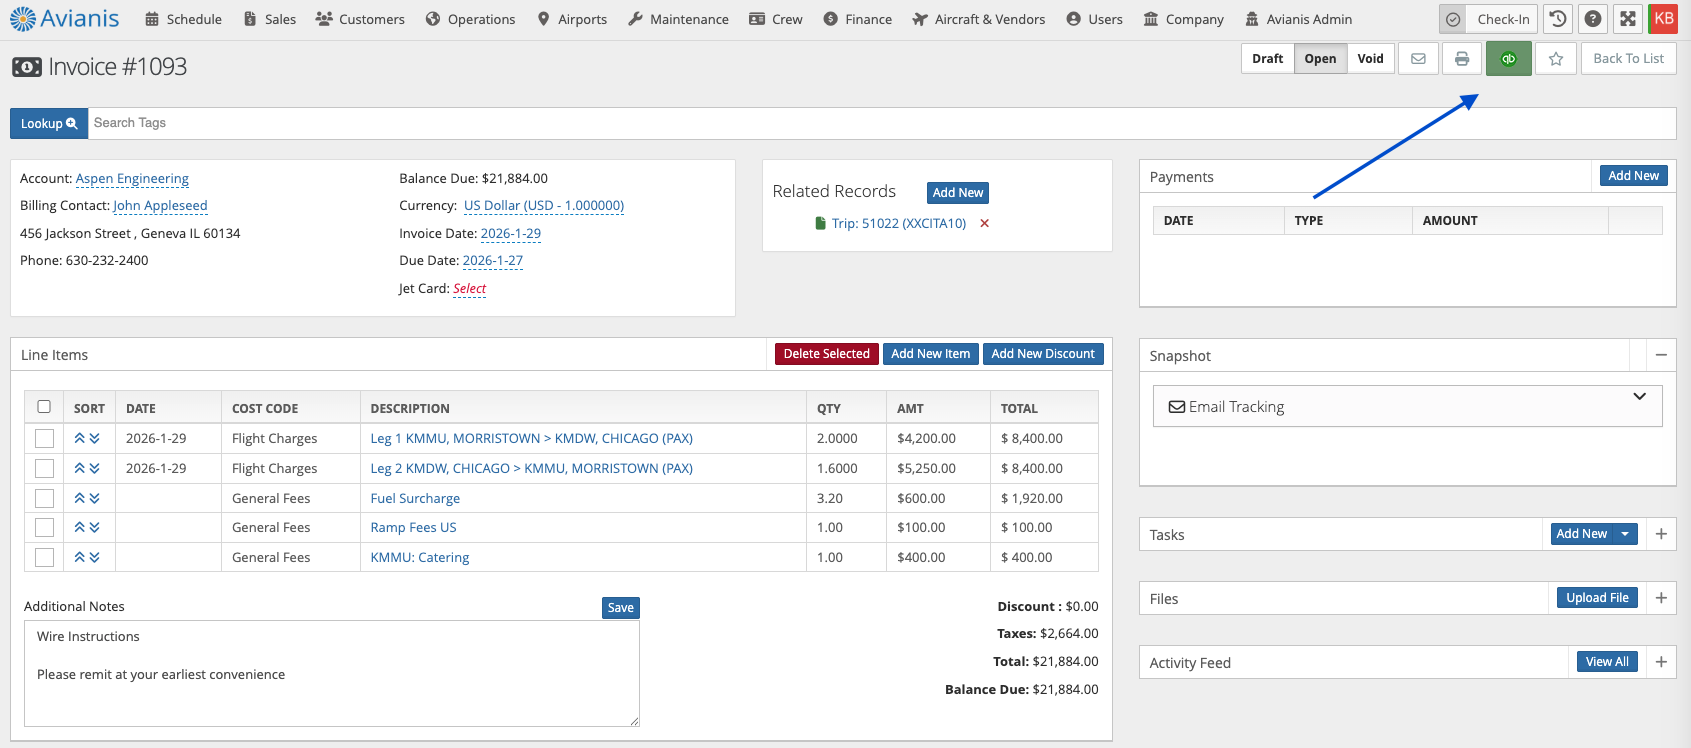The height and width of the screenshot is (748, 1691).
Task: Toggle fullscreen with the expand icon
Action: 1628,19
